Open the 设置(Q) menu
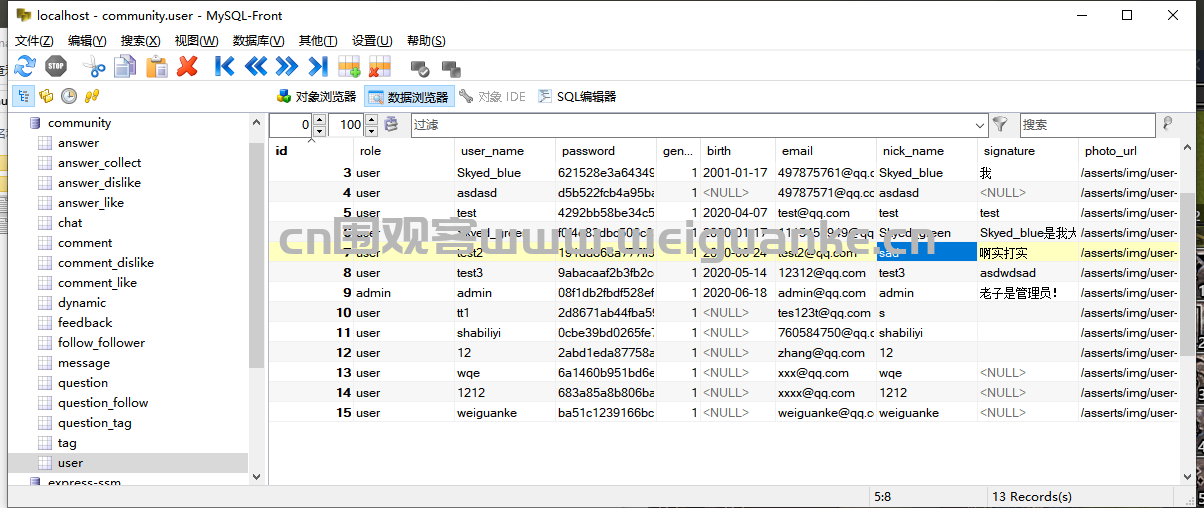Viewport: 1204px width, 508px height. 372,41
